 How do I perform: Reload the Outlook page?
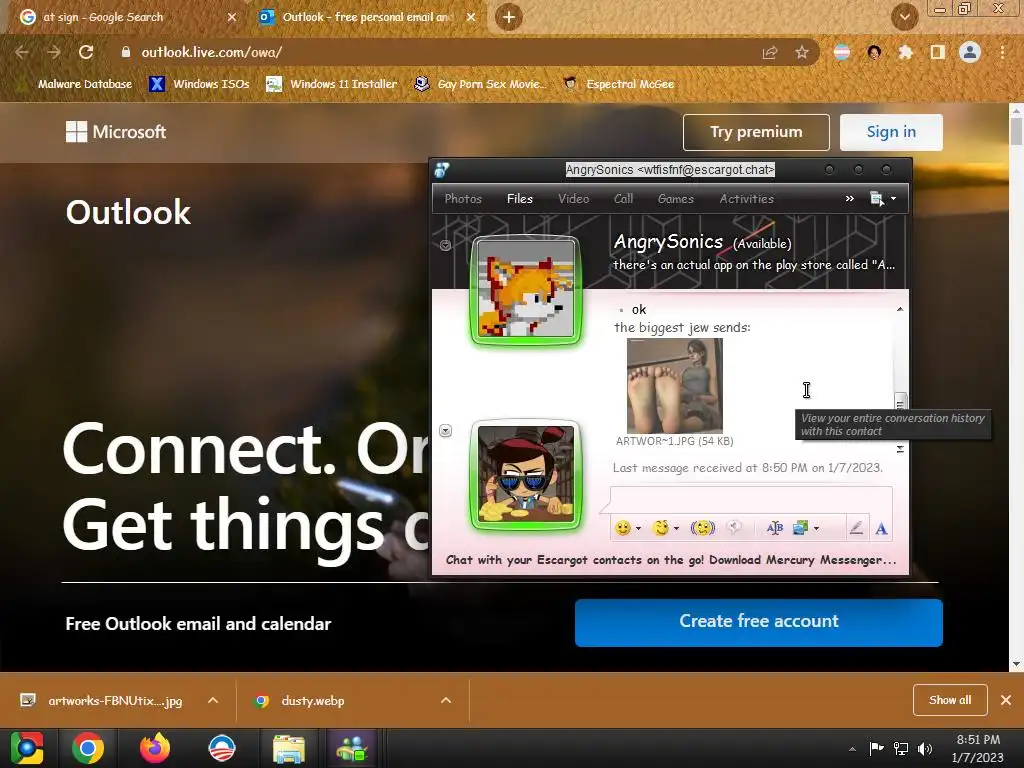[x=86, y=52]
